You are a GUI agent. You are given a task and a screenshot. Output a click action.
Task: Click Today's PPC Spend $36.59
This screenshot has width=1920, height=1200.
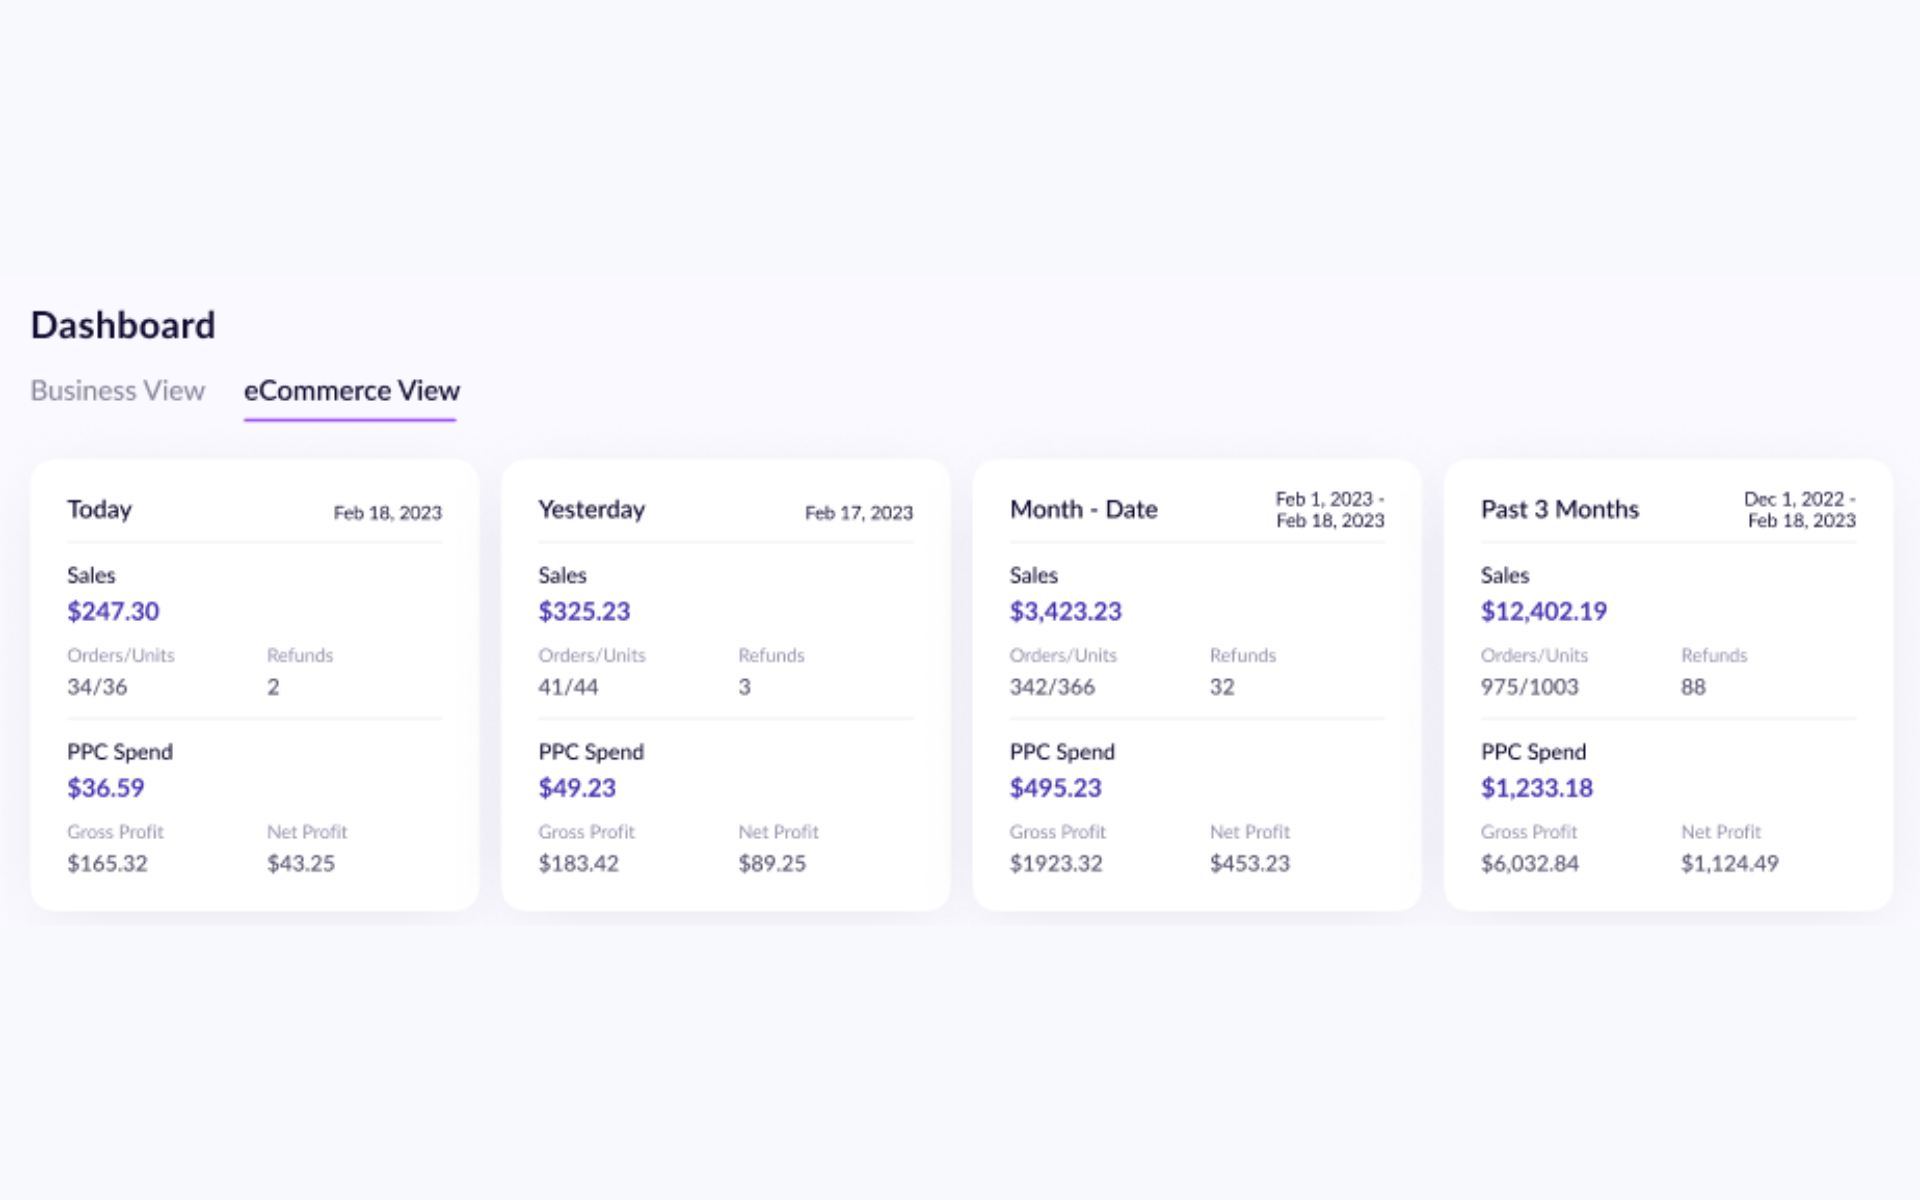105,788
